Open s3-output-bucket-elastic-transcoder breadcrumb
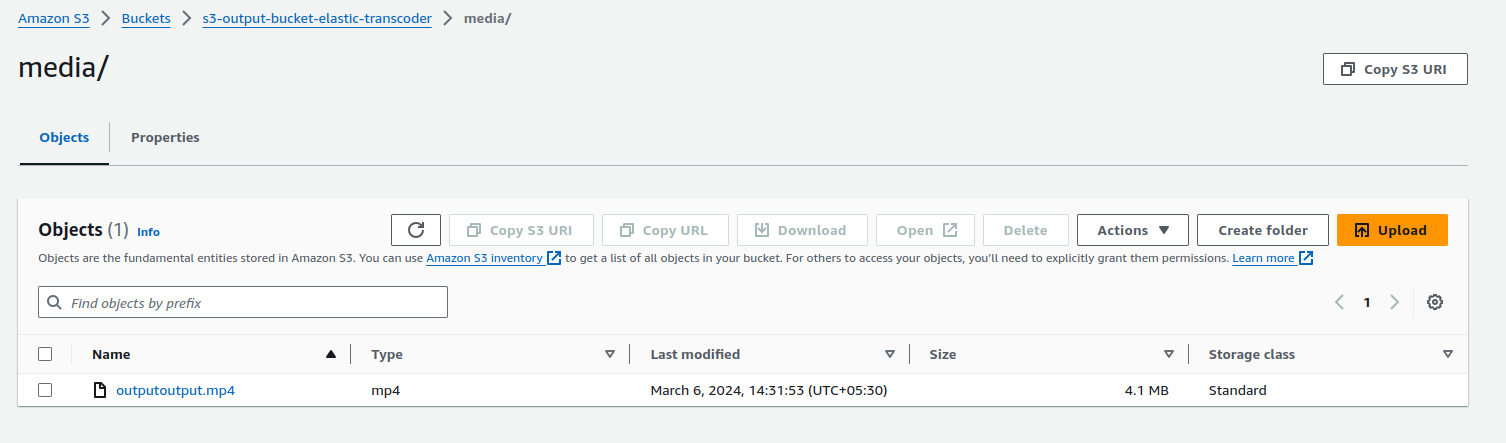Viewport: 1506px width, 443px height. [317, 19]
